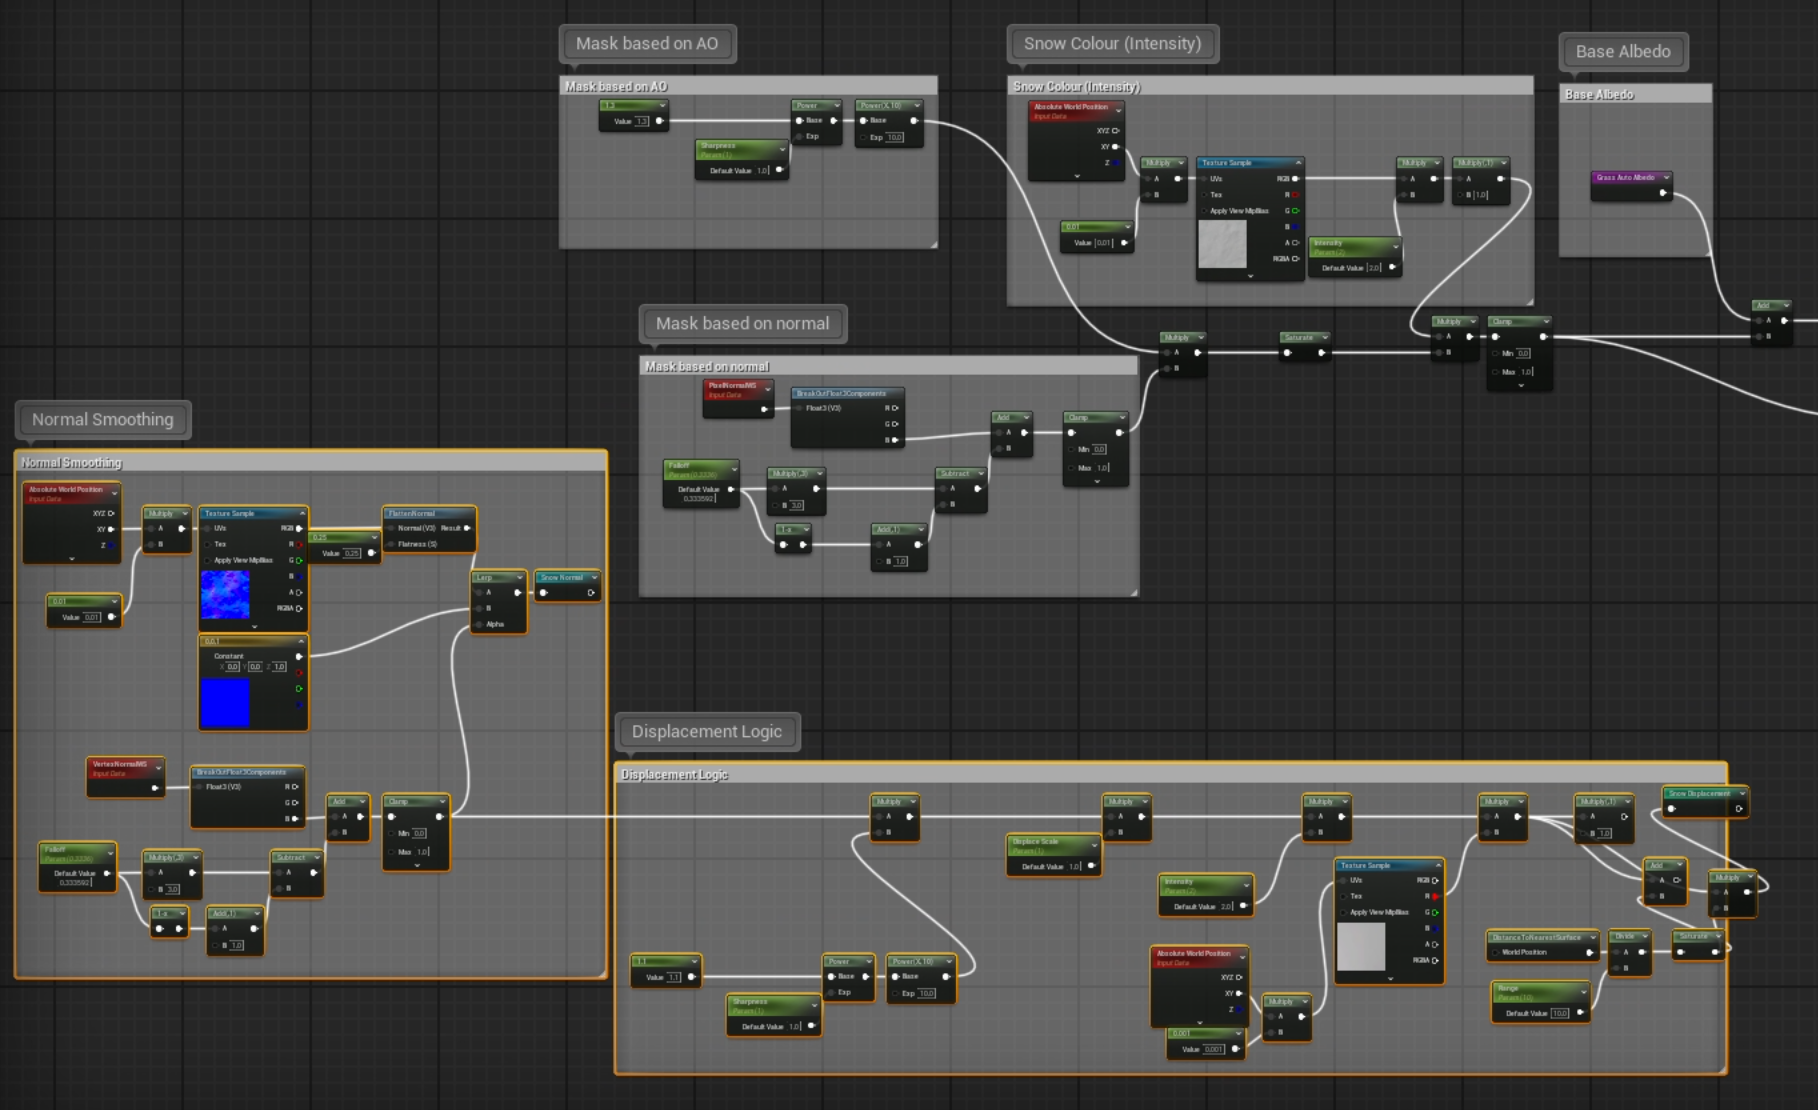This screenshot has width=1818, height=1110.
Task: Click the PixelNormalWS node's output pin
Action: click(764, 409)
